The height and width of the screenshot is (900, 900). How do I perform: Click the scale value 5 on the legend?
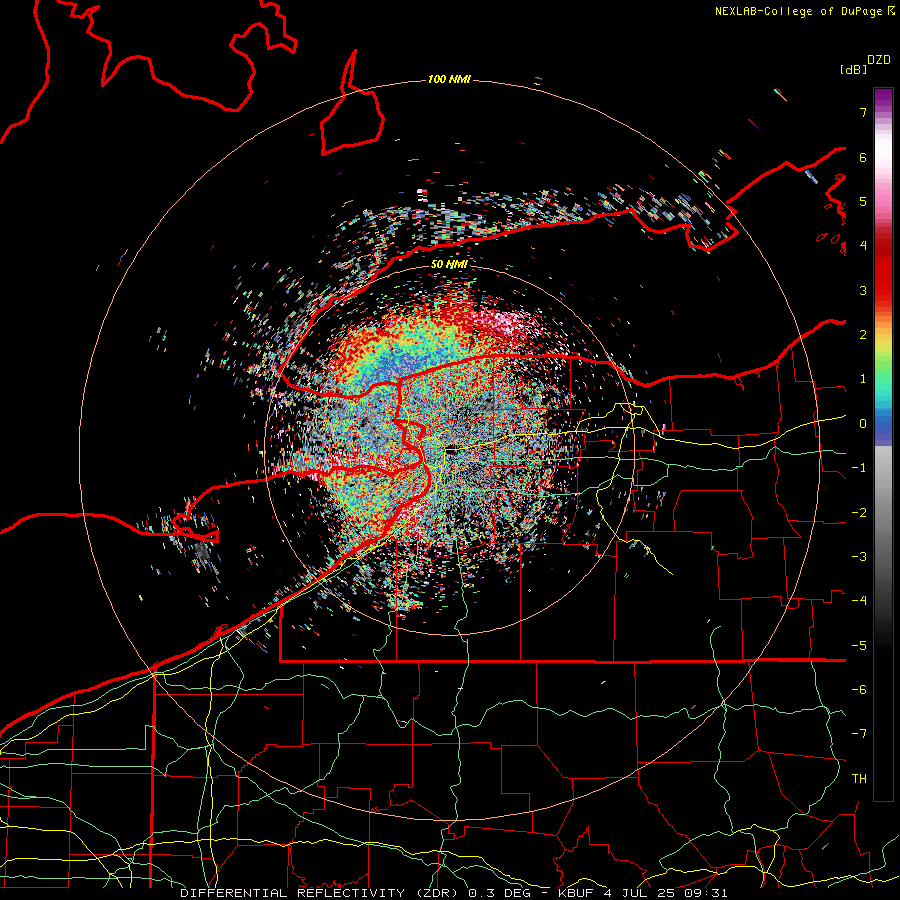(x=863, y=201)
